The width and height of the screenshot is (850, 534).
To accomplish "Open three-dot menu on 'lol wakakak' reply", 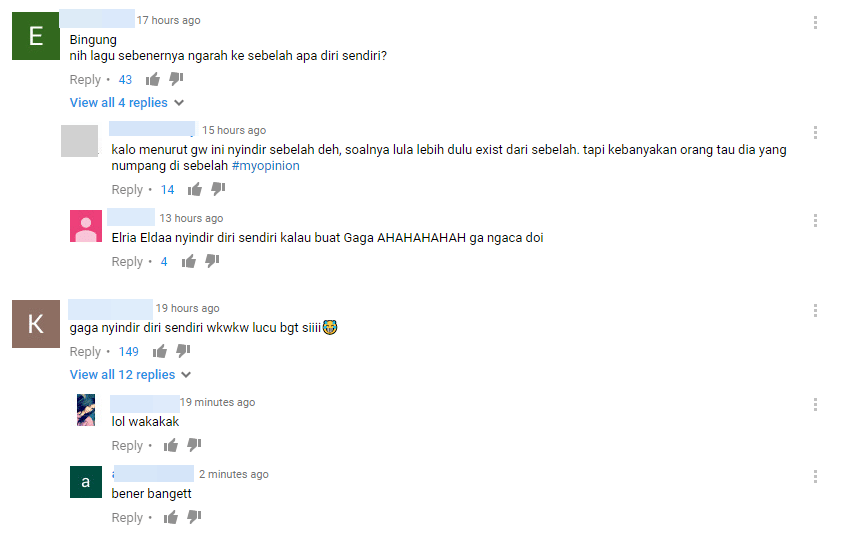I will pyautogui.click(x=815, y=404).
